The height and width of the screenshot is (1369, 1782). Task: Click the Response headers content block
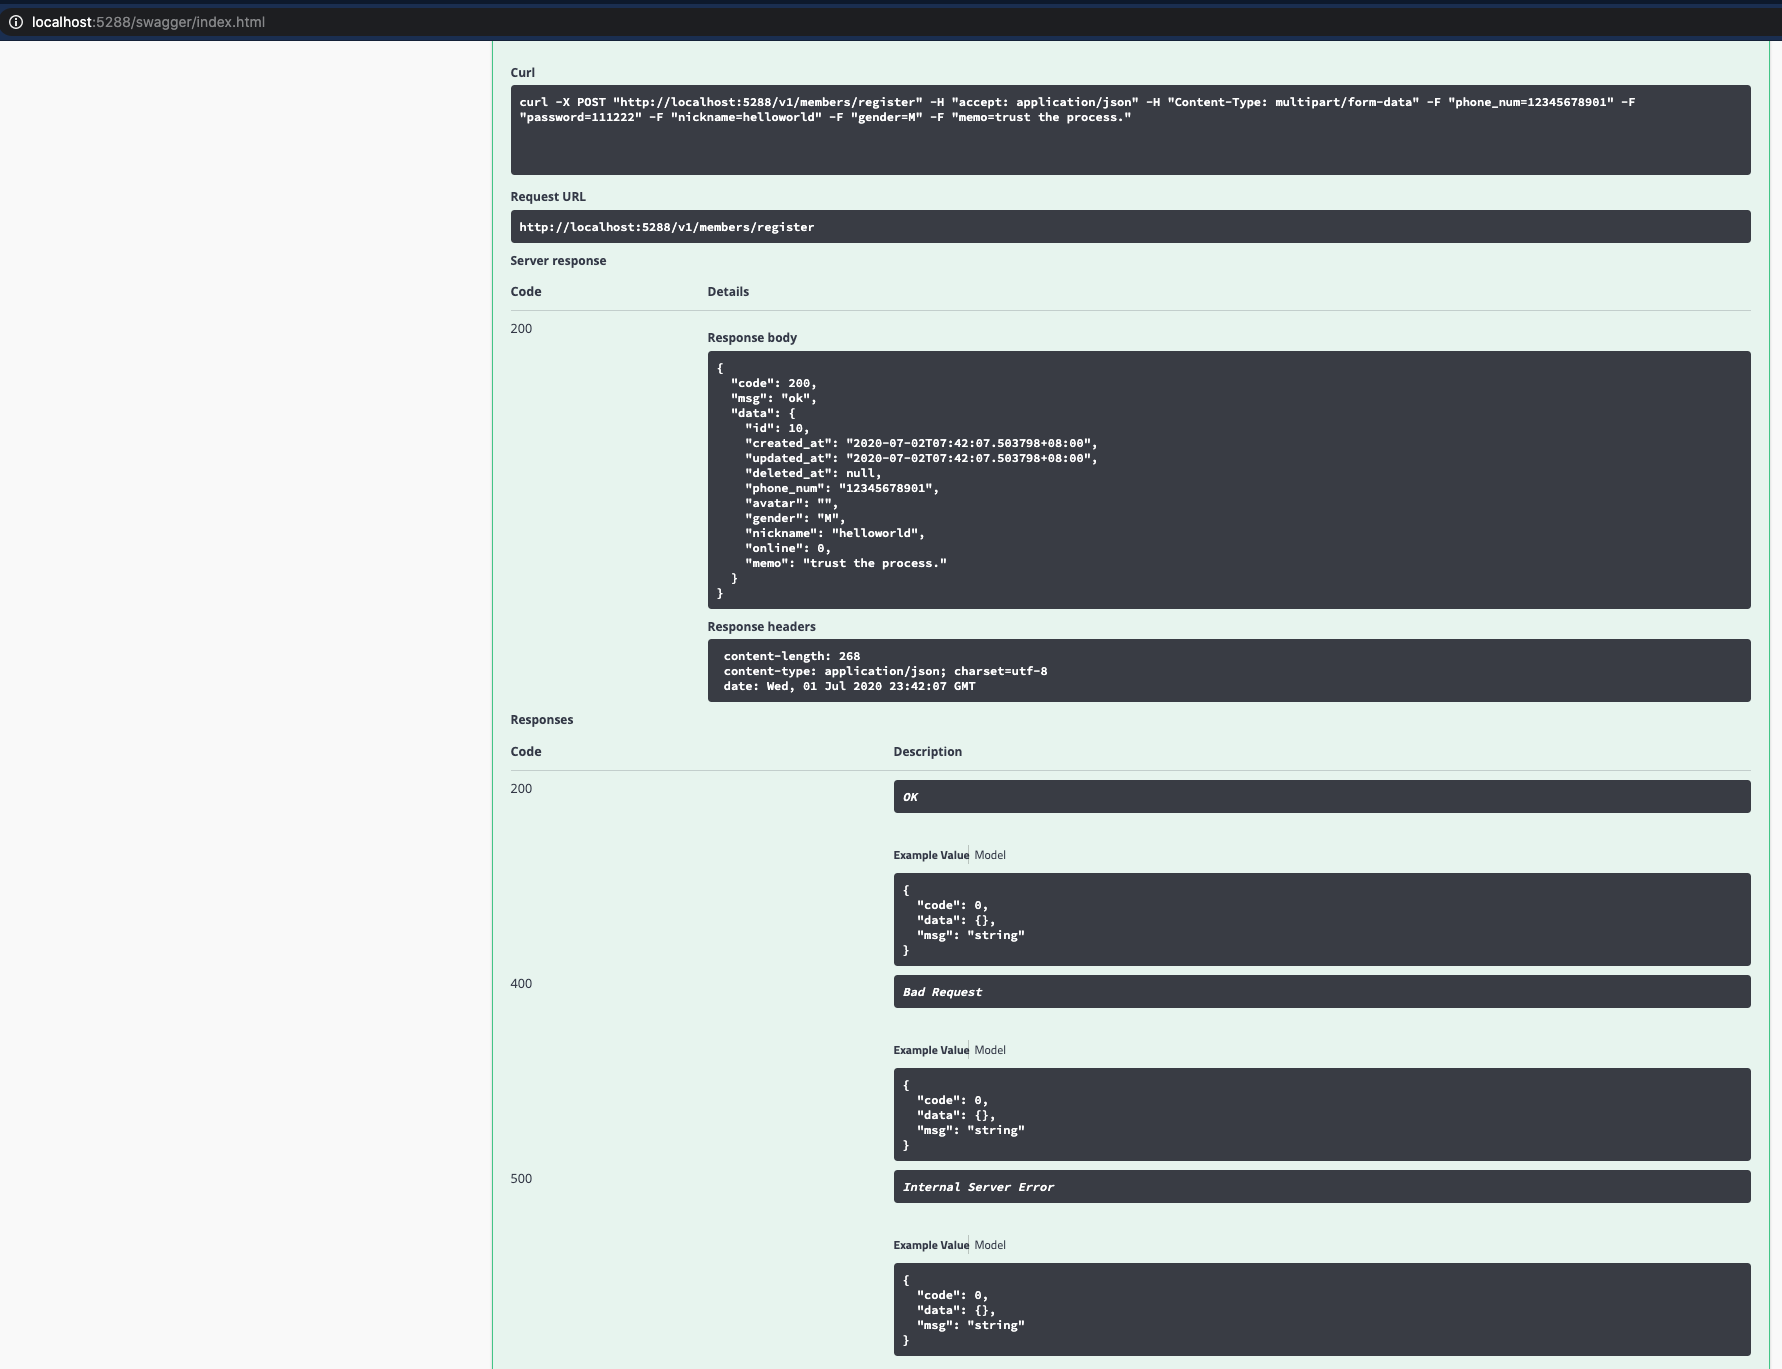[x=1229, y=671]
